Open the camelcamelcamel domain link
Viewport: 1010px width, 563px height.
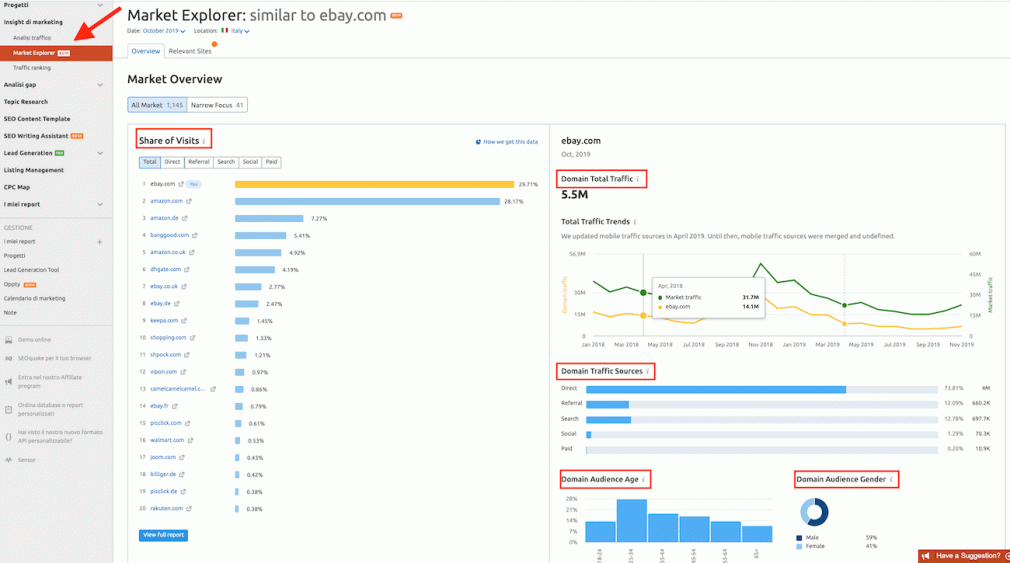click(178, 389)
